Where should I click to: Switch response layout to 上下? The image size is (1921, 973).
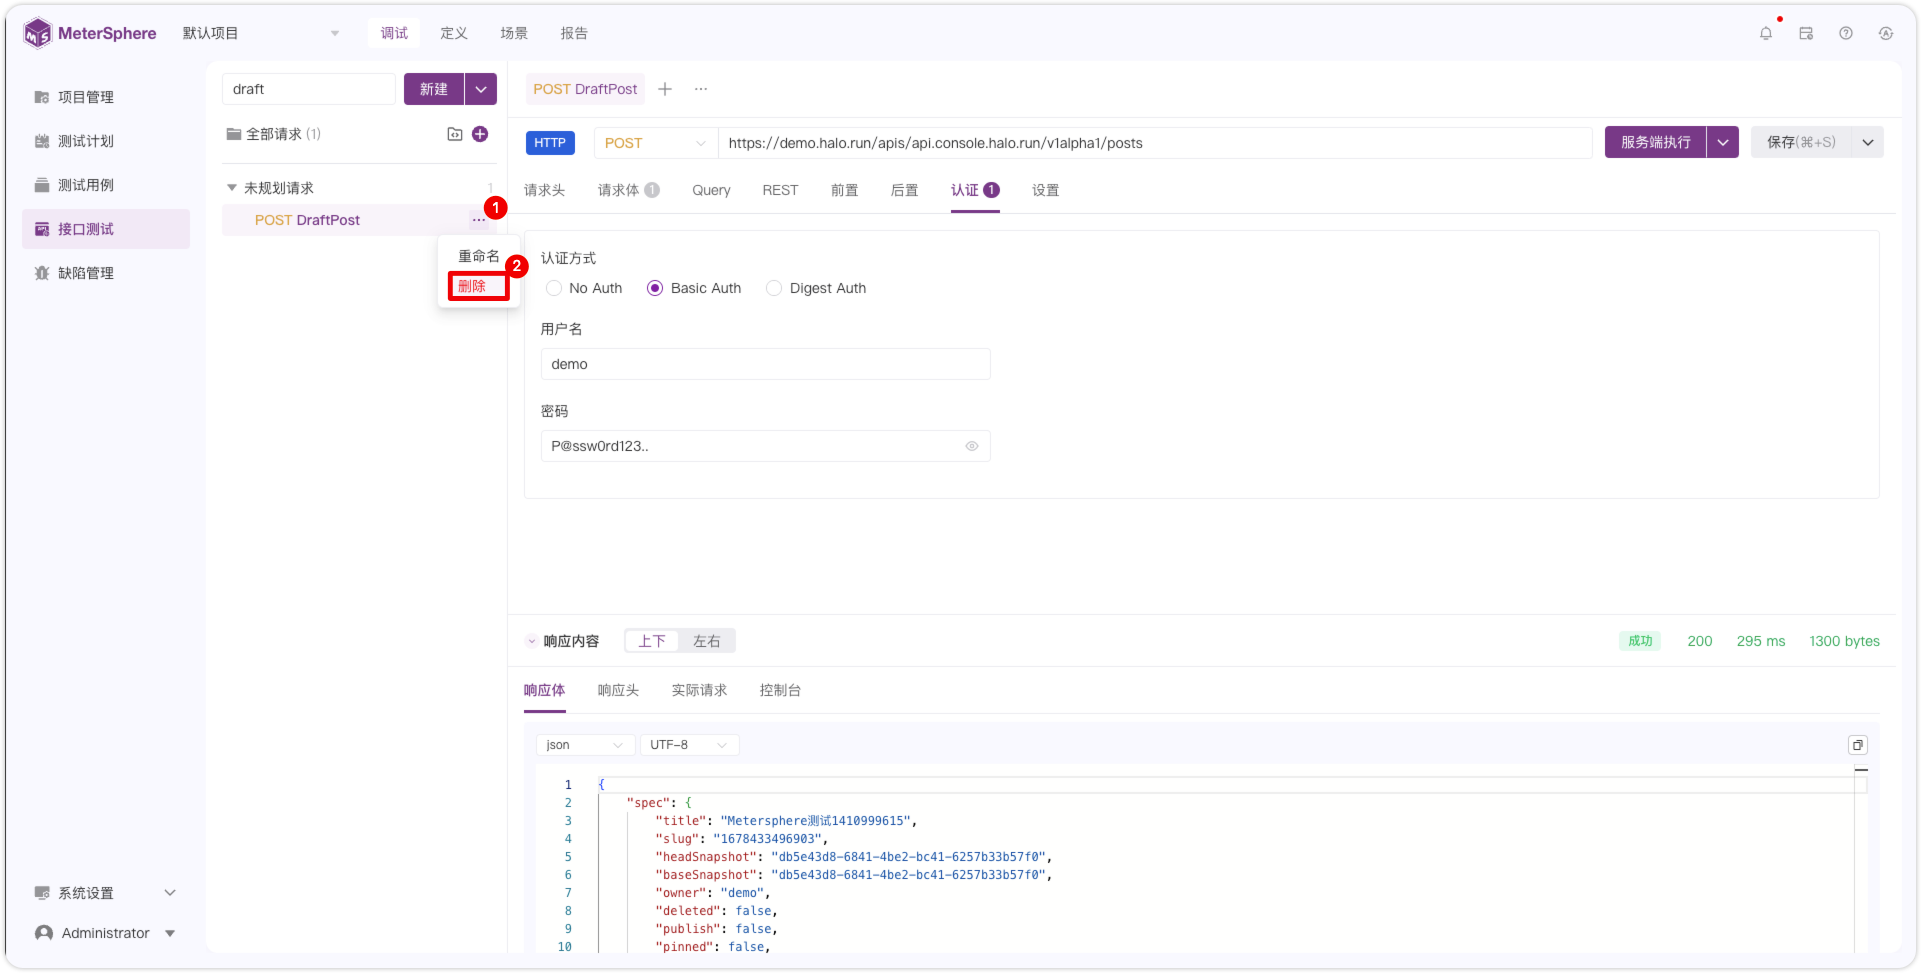(x=652, y=641)
